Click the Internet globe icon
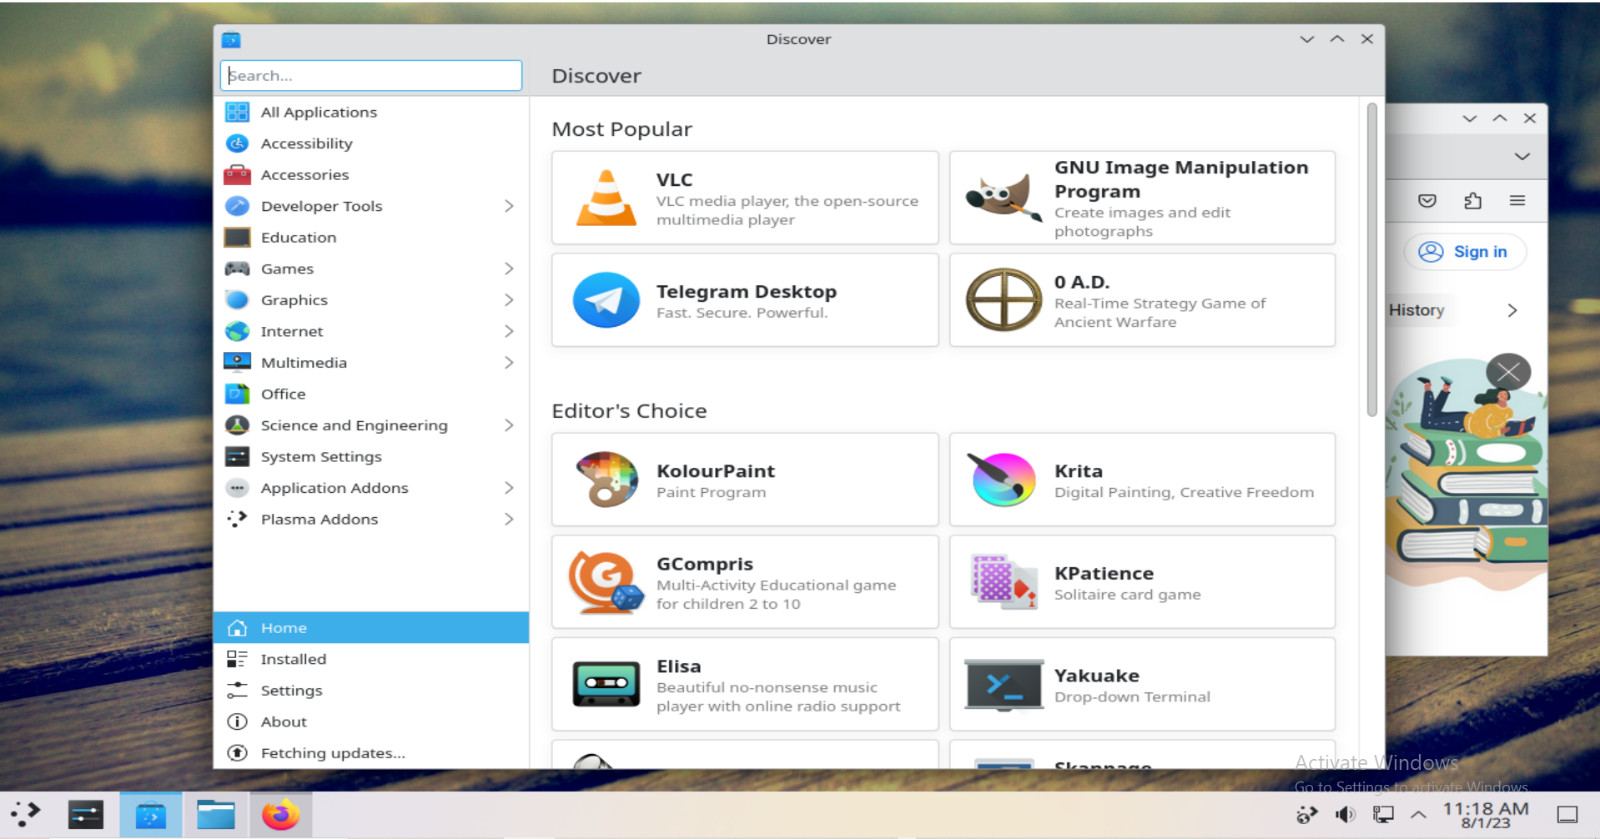This screenshot has height=839, width=1600. pos(237,331)
